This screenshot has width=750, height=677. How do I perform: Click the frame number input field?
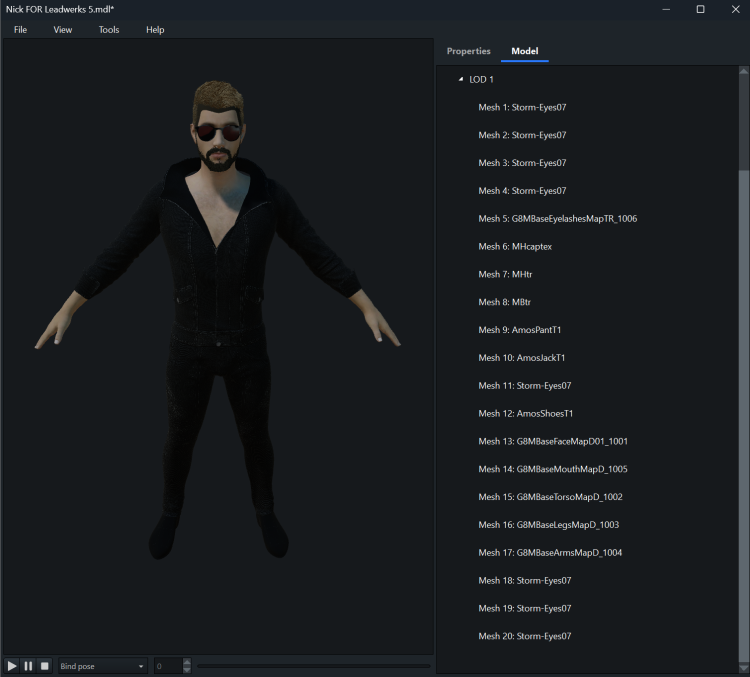167,666
